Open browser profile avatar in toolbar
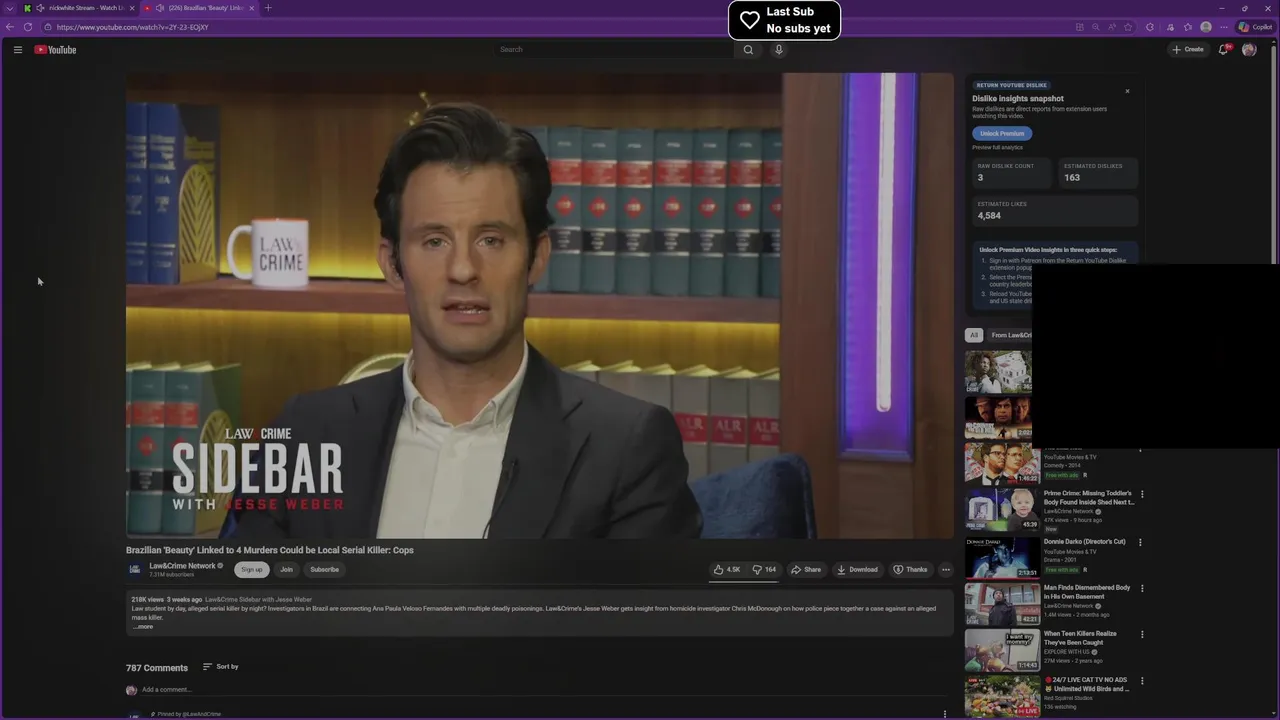1280x720 pixels. (x=1206, y=27)
